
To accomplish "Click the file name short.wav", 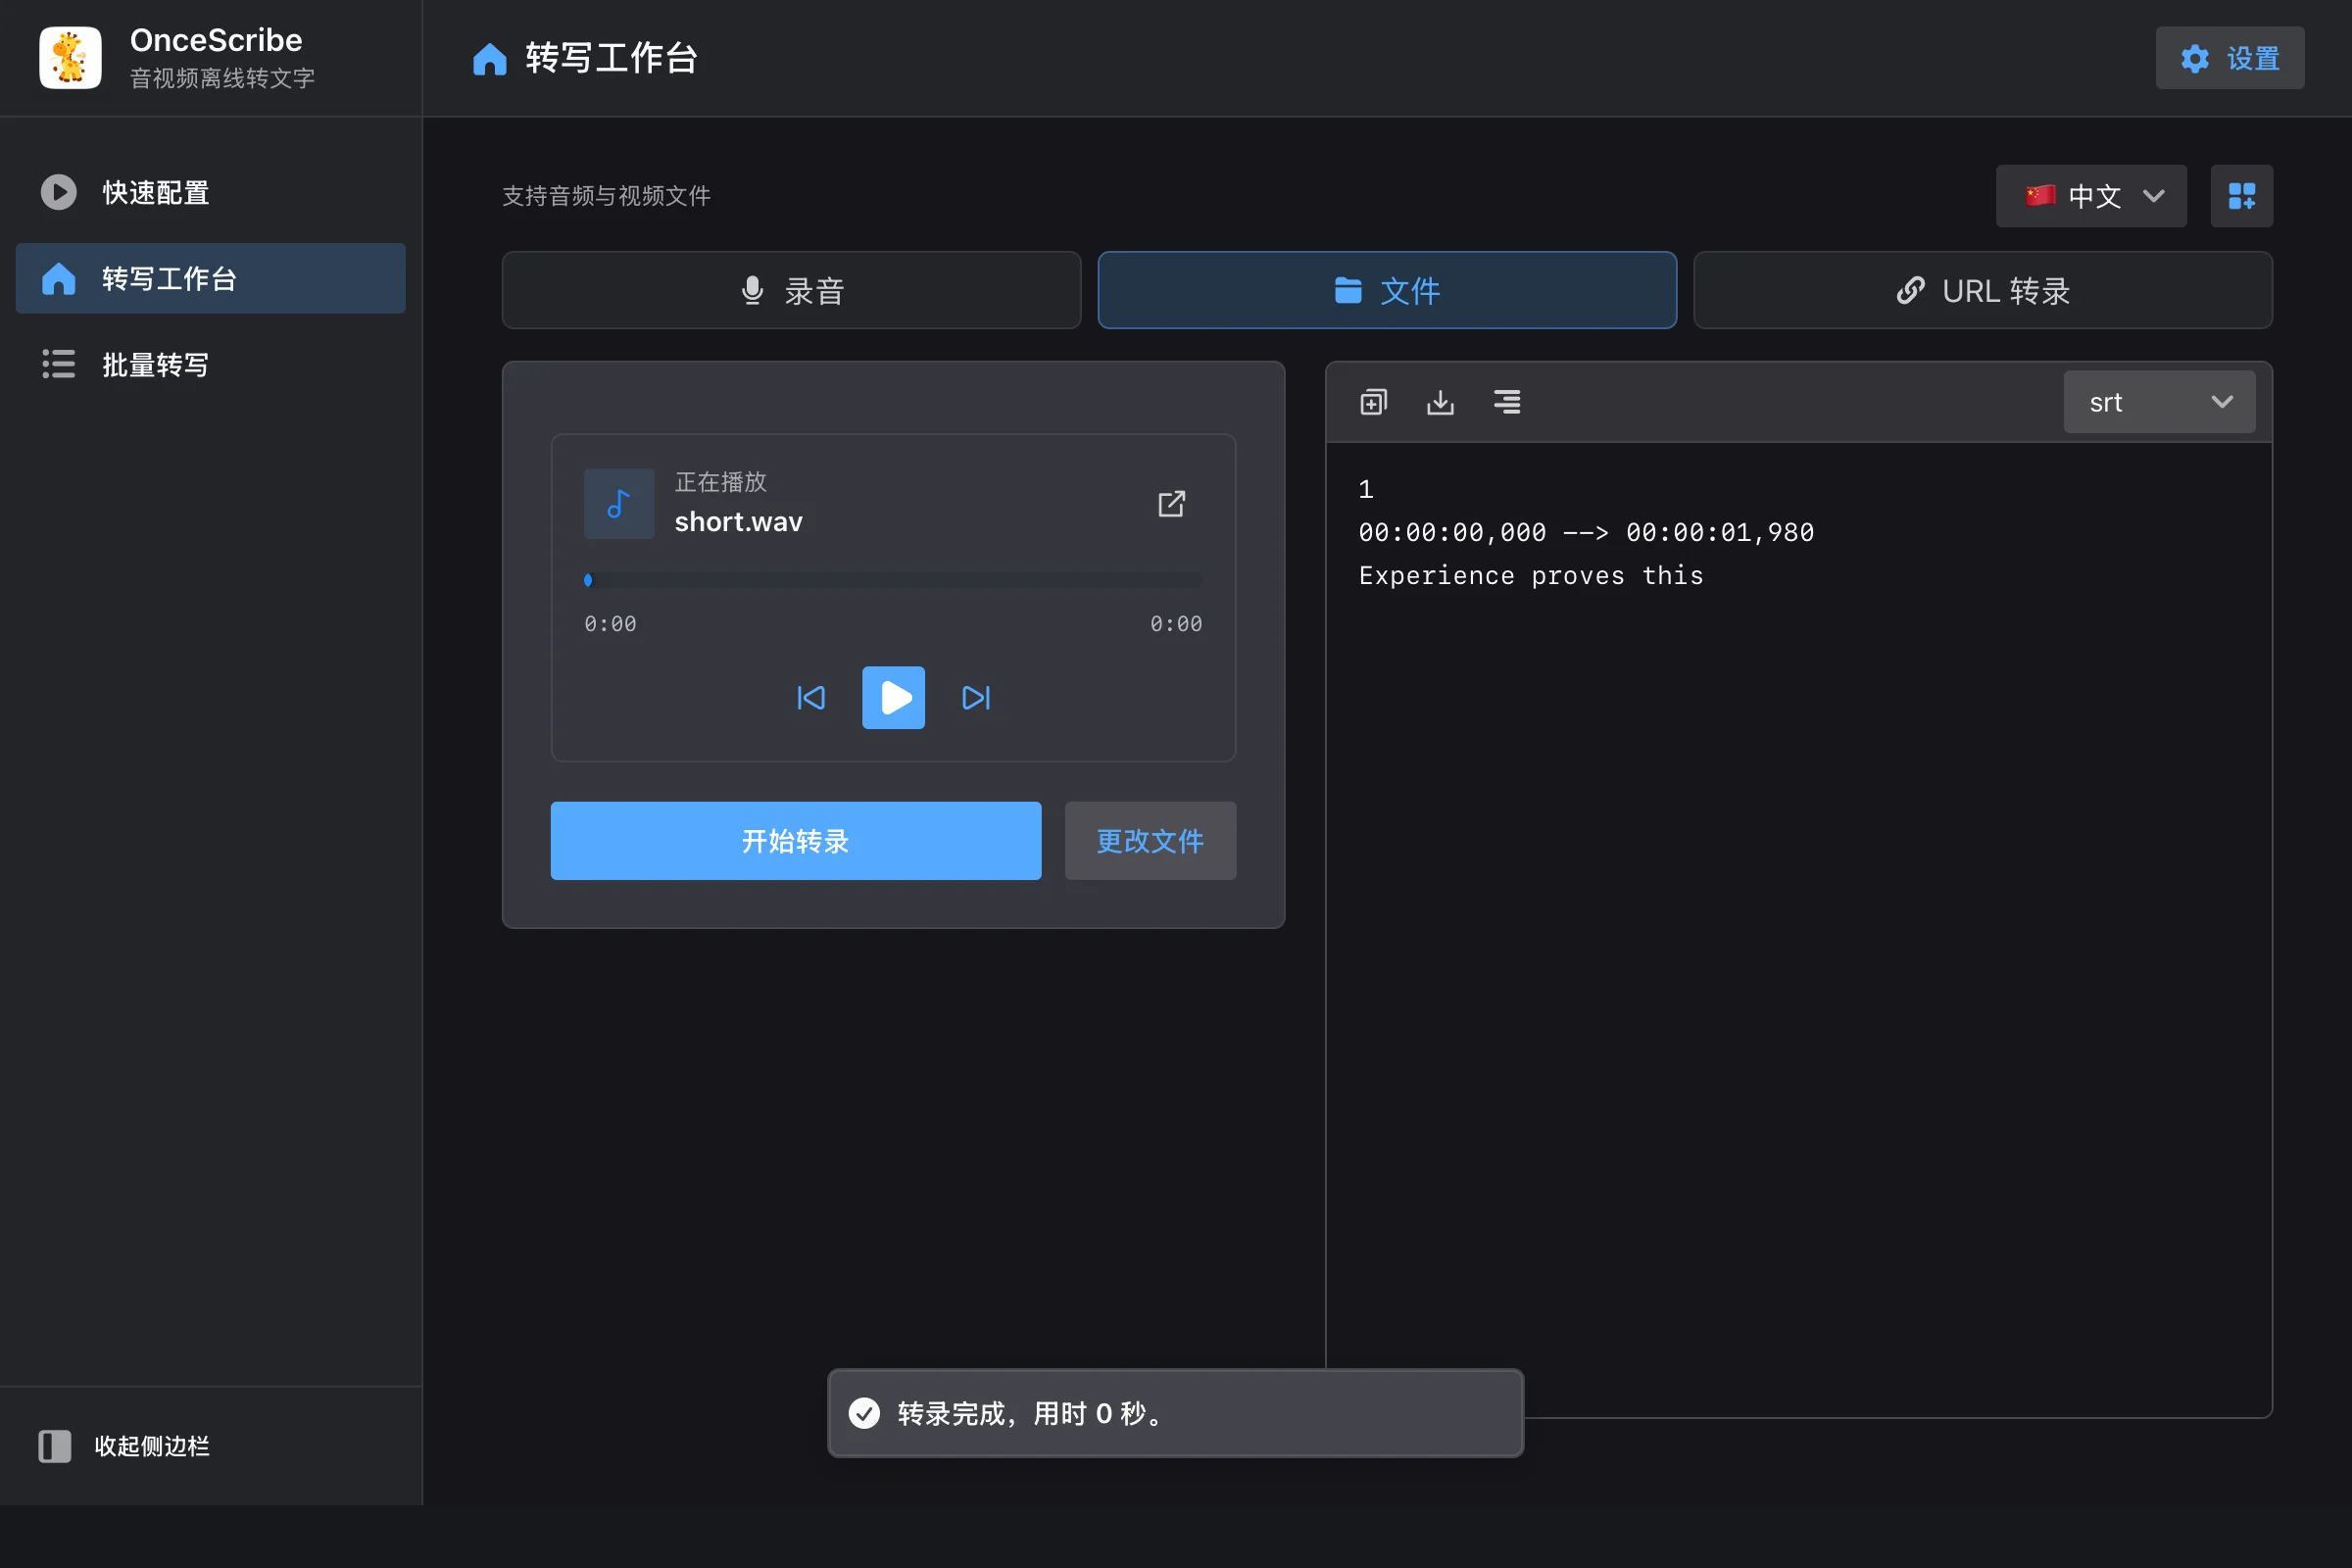I will click(739, 522).
